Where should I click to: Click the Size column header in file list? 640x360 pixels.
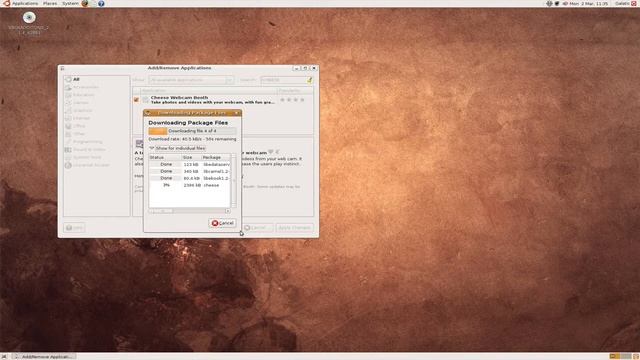(191, 157)
